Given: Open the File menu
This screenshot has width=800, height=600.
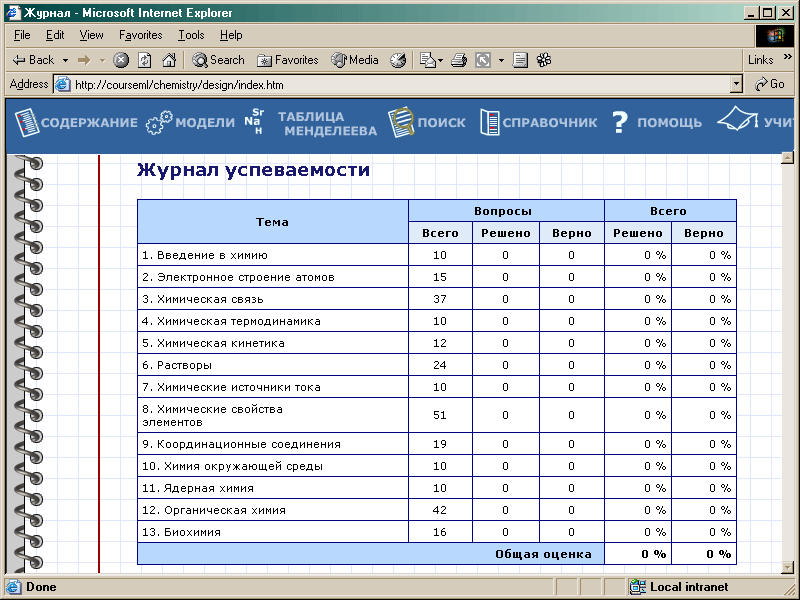Looking at the screenshot, I should tap(22, 35).
